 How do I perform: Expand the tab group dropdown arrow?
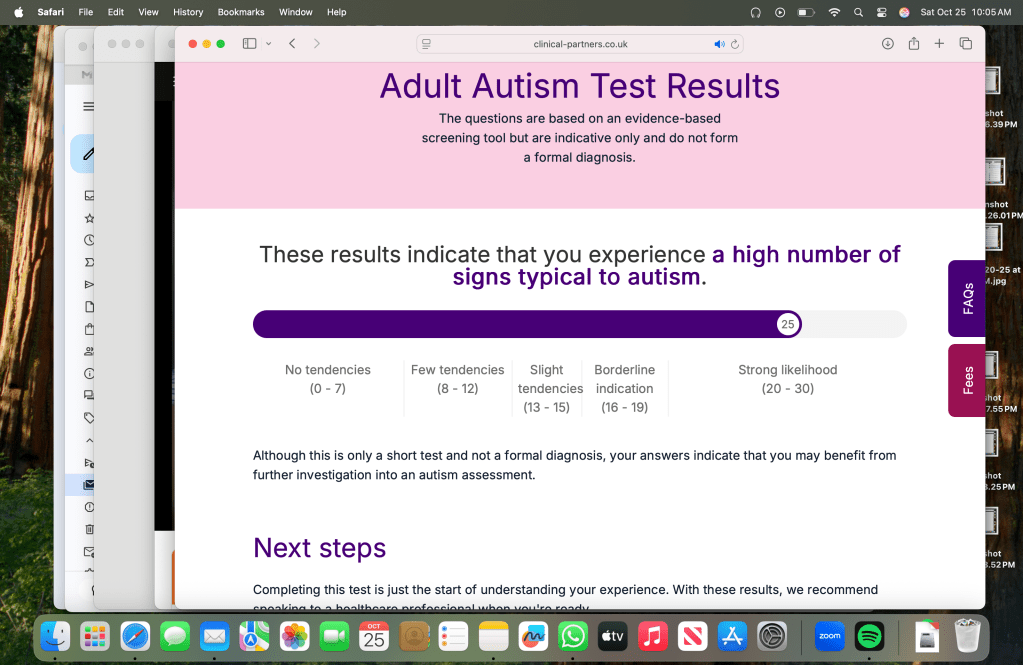coord(268,44)
